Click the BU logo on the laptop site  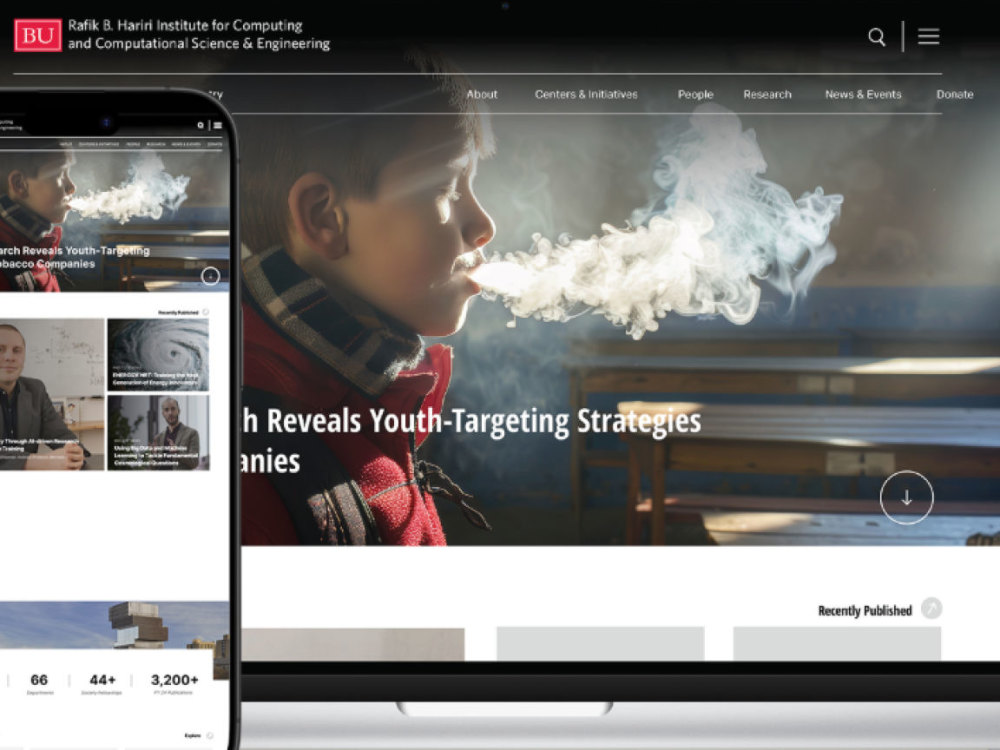click(x=38, y=35)
